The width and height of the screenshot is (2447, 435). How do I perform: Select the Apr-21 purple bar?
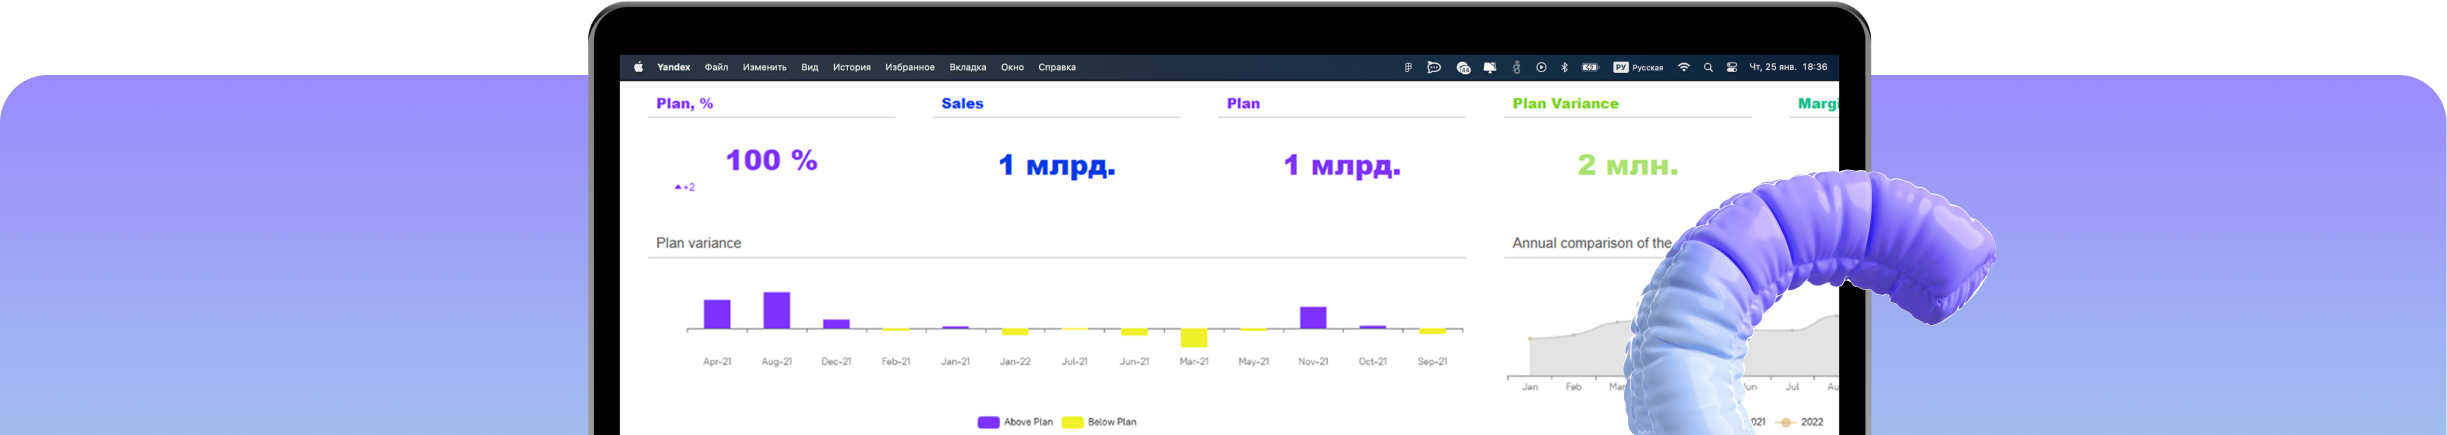(717, 314)
